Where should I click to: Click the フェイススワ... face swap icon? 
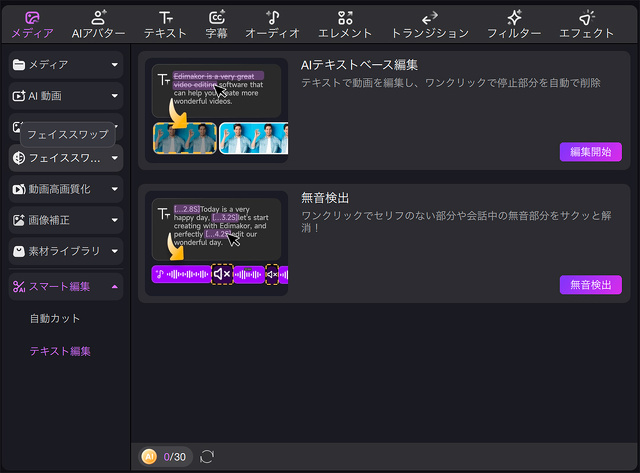[19, 158]
